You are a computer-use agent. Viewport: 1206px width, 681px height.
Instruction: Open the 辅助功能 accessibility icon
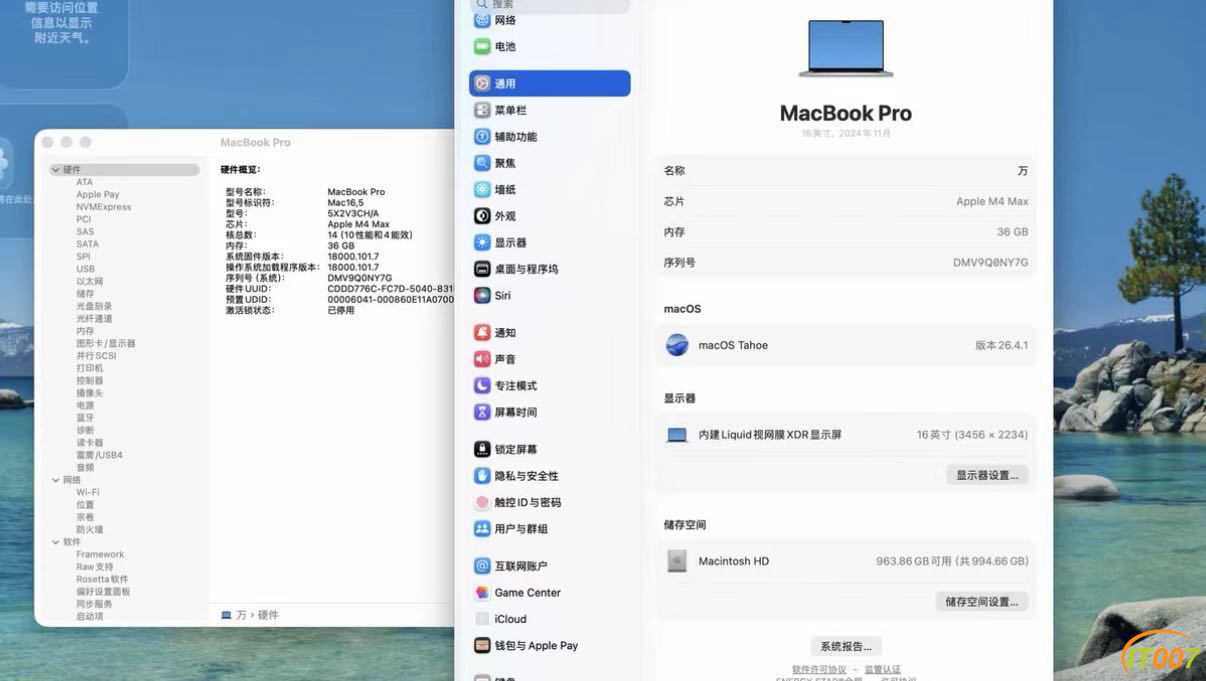482,136
